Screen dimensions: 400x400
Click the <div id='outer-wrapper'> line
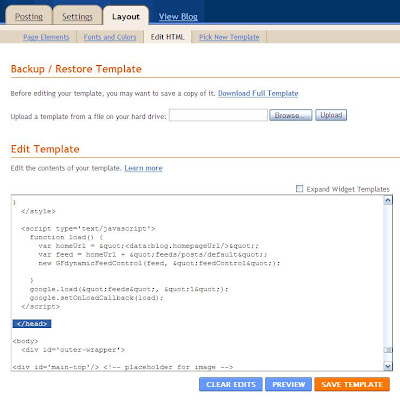(x=73, y=350)
